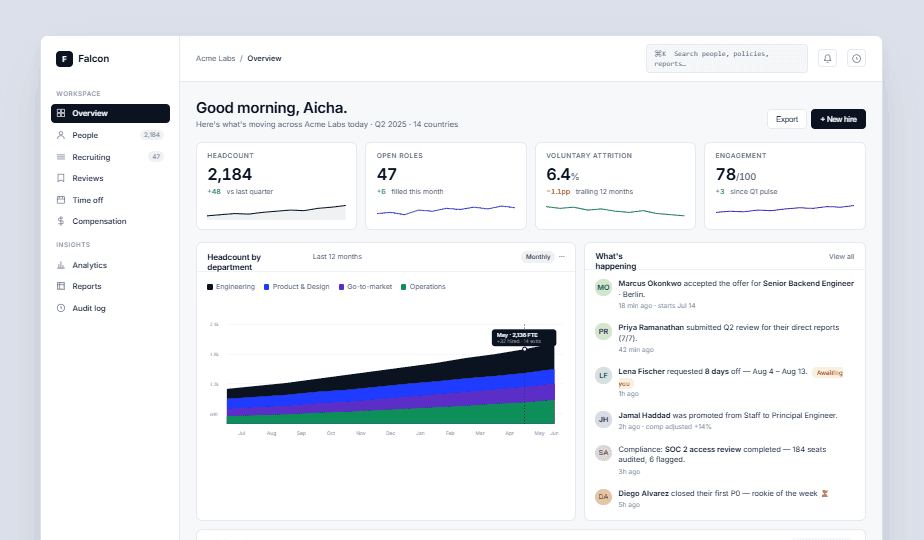Go to Recruiting in the sidebar

tap(110, 157)
